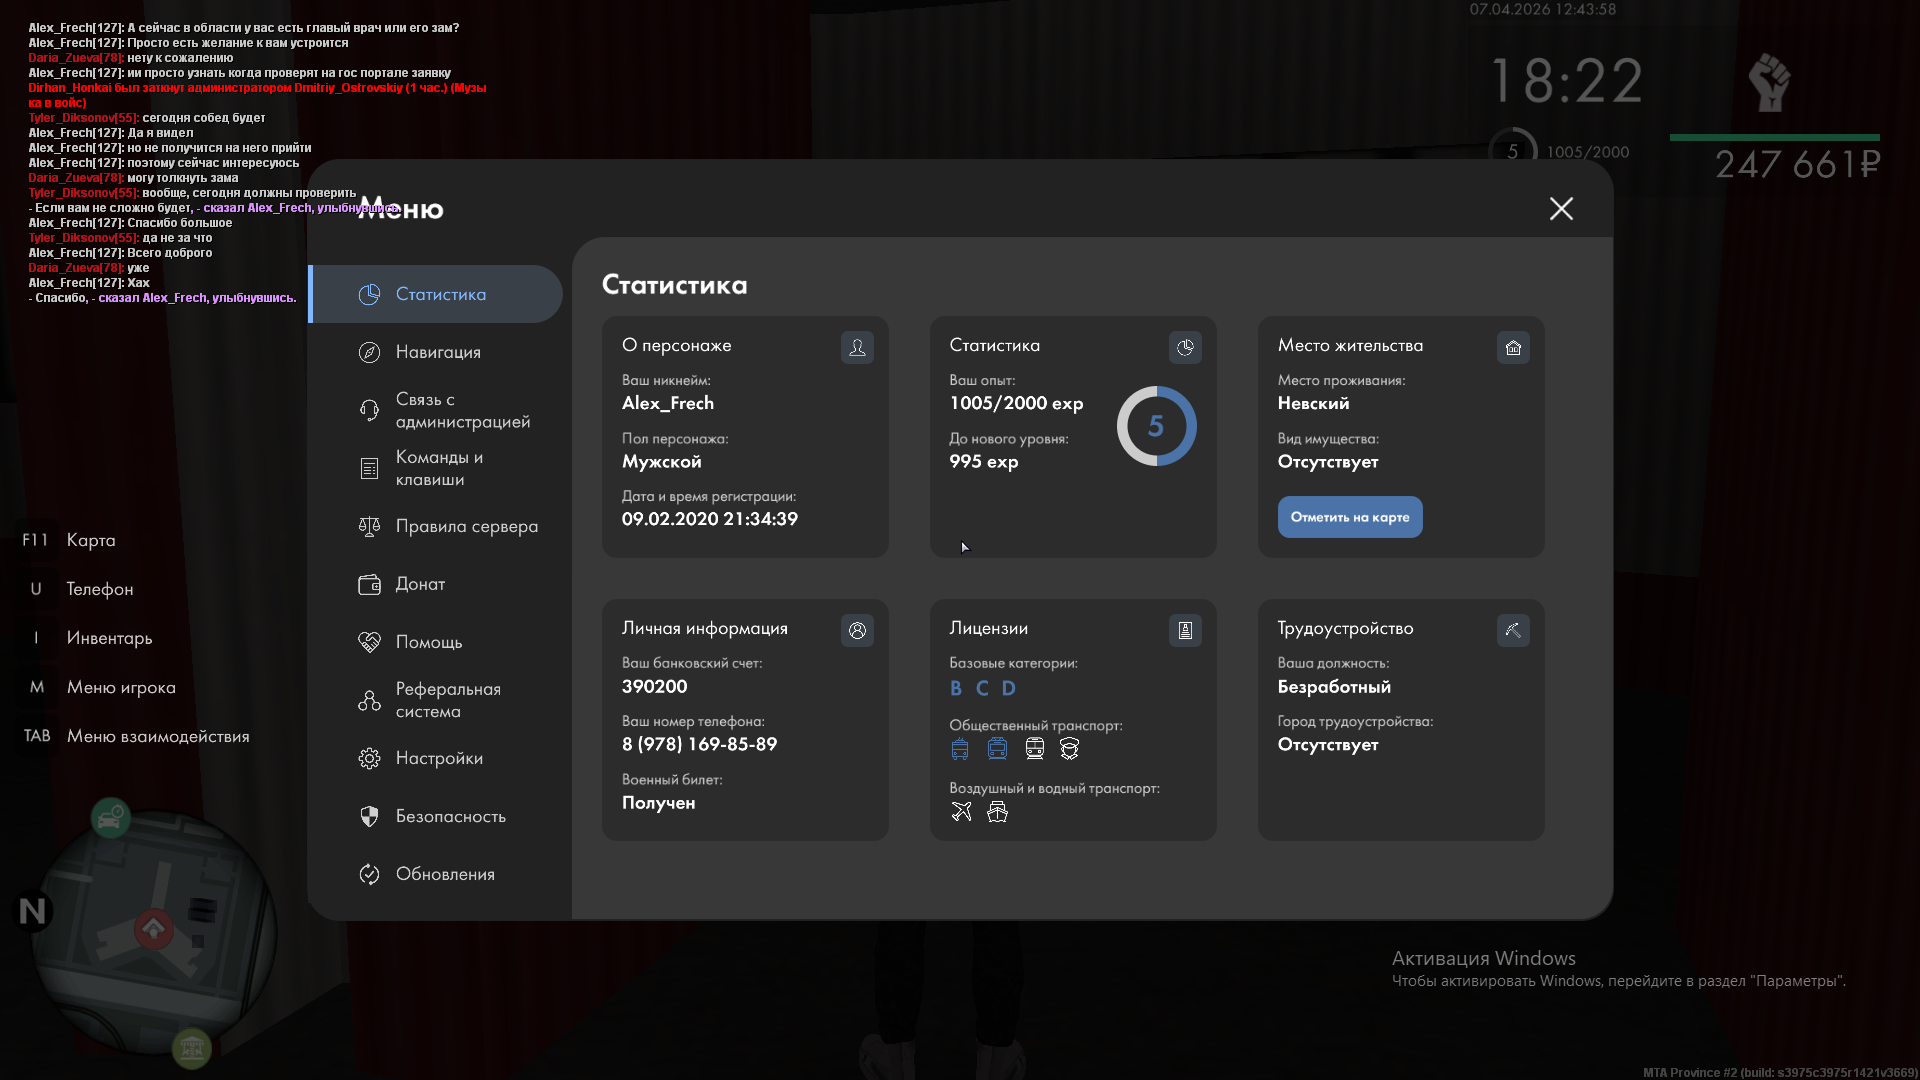Click the user icon in Личная информация card
The width and height of the screenshot is (1920, 1080).
(x=857, y=630)
